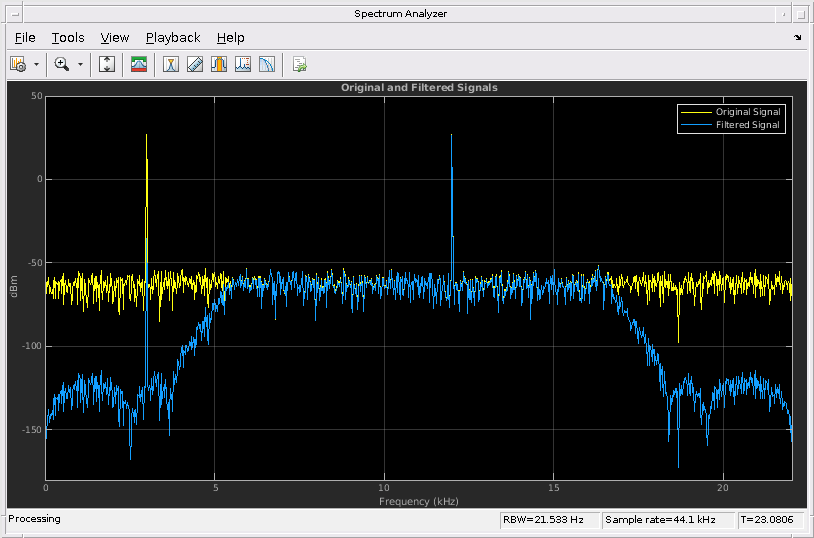Select the Zoom magnifier tool
The height and width of the screenshot is (538, 814).
(x=62, y=64)
